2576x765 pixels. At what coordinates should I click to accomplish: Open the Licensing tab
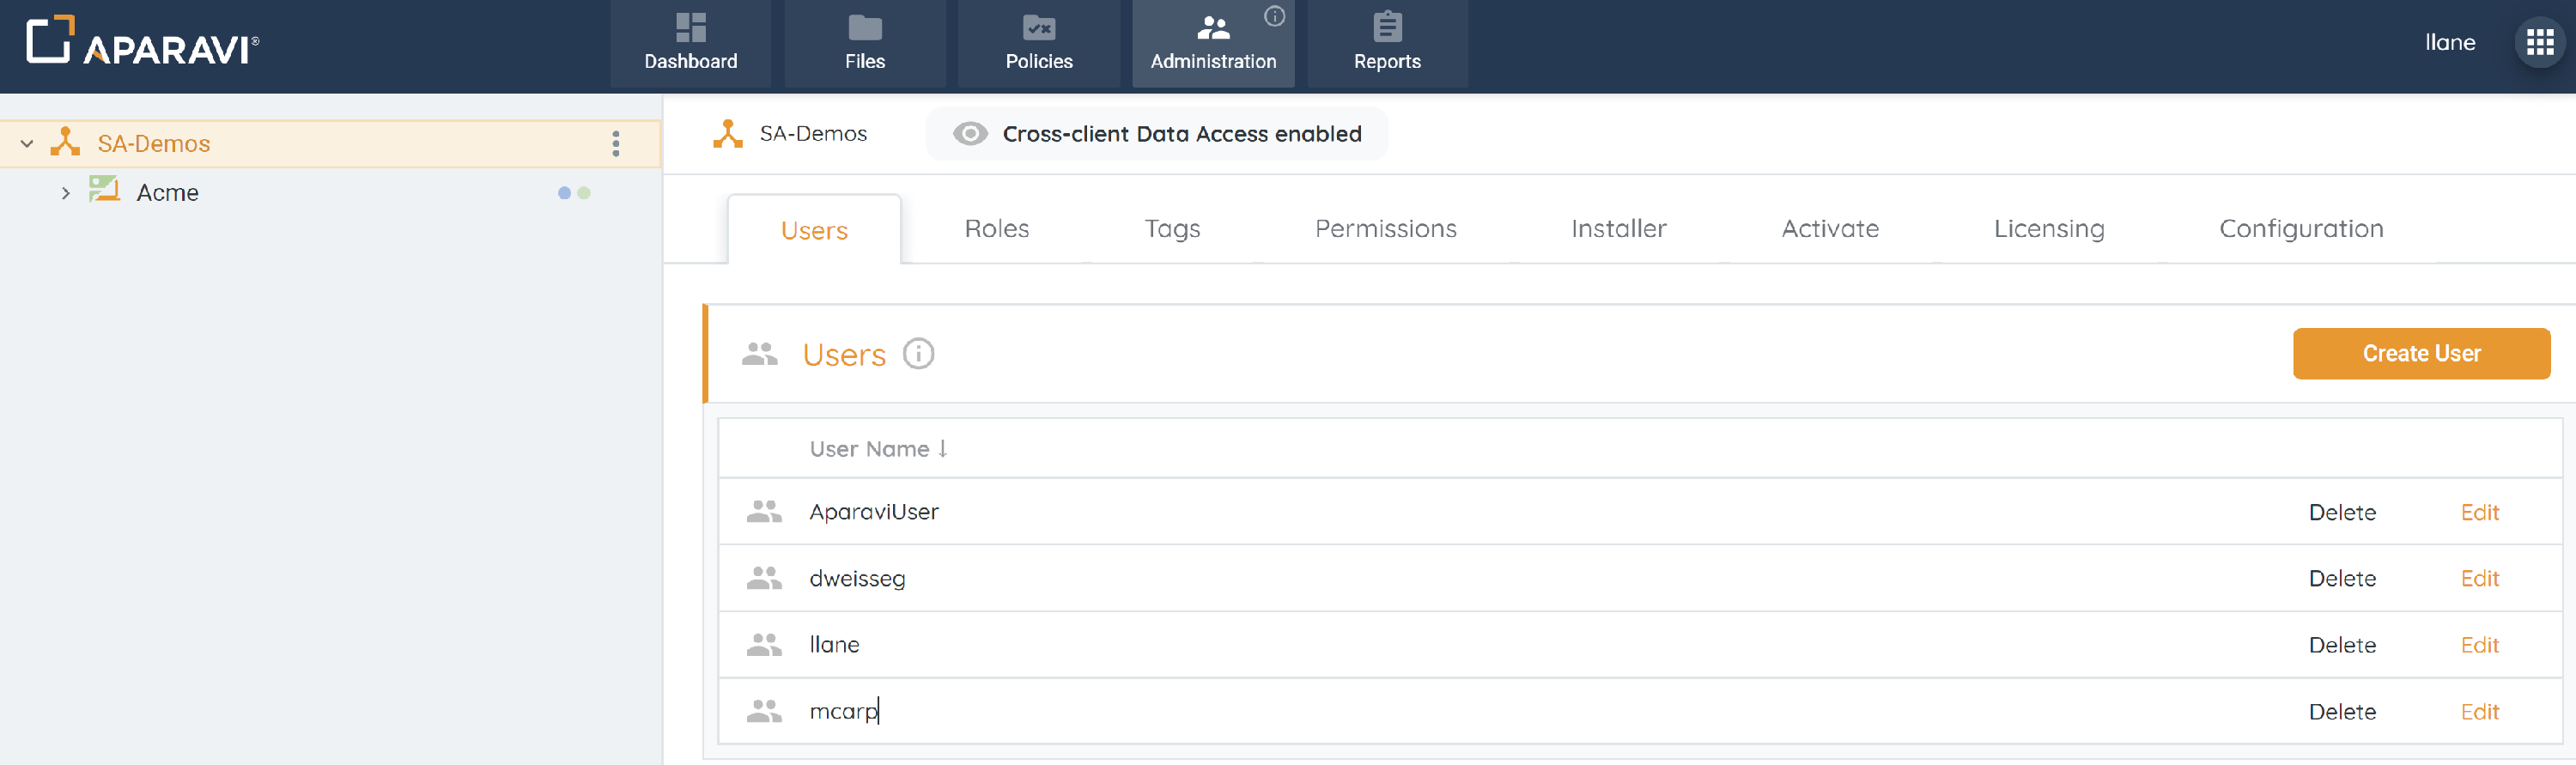[x=2048, y=229]
